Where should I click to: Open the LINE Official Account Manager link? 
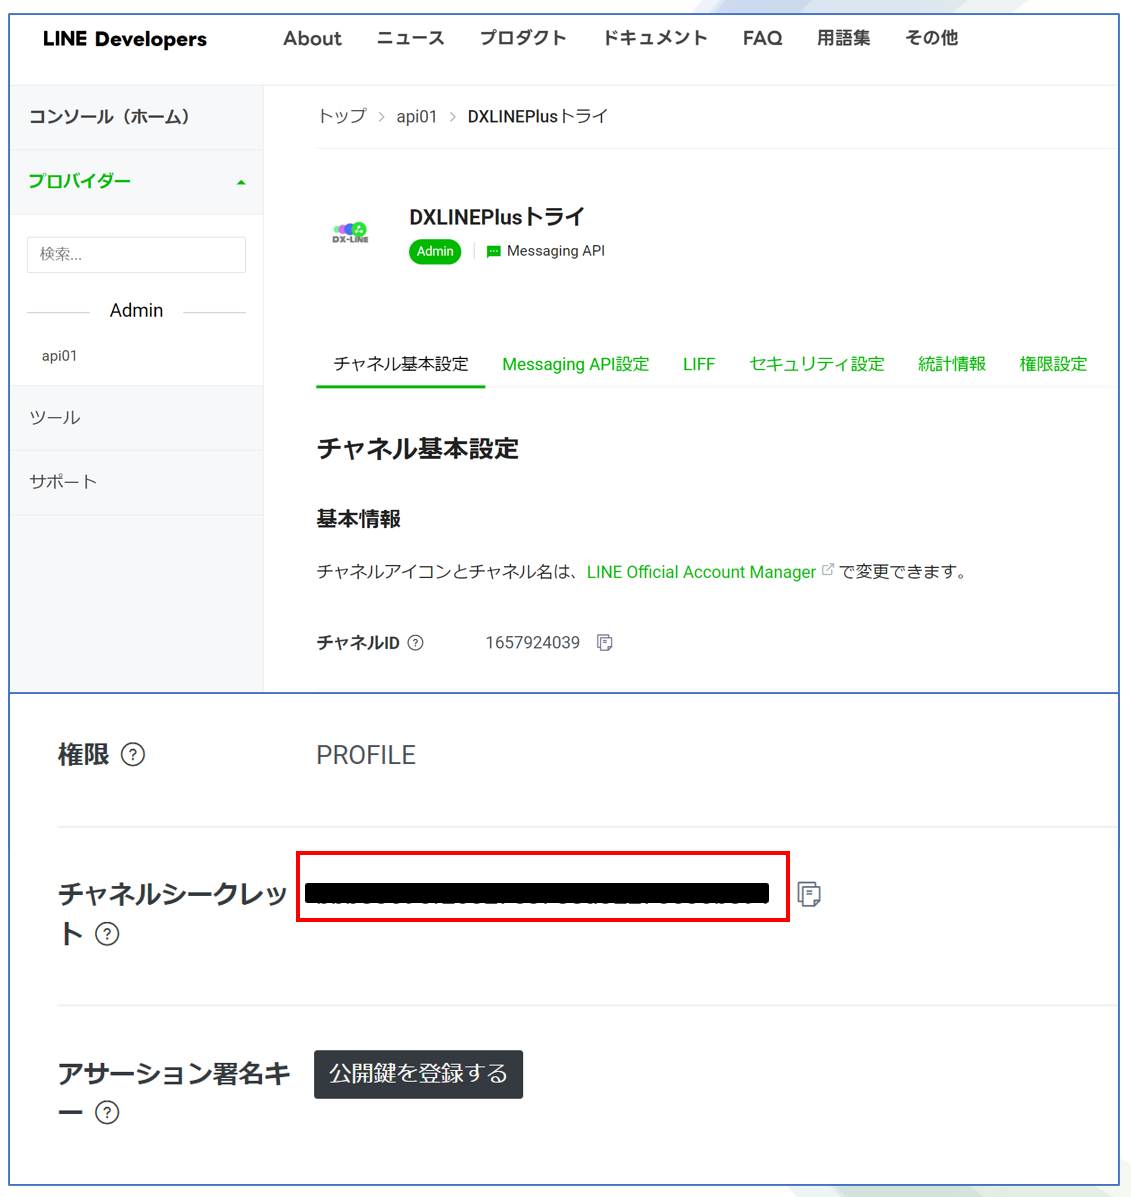click(x=701, y=572)
